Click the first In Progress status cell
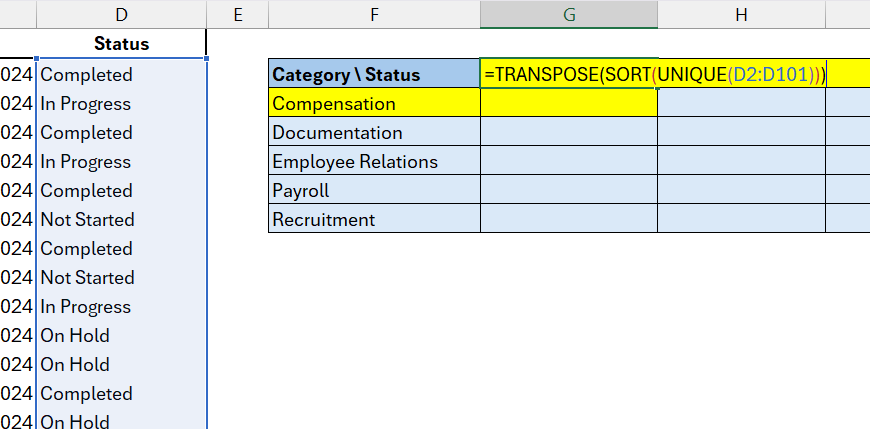The height and width of the screenshot is (429, 870). (122, 104)
